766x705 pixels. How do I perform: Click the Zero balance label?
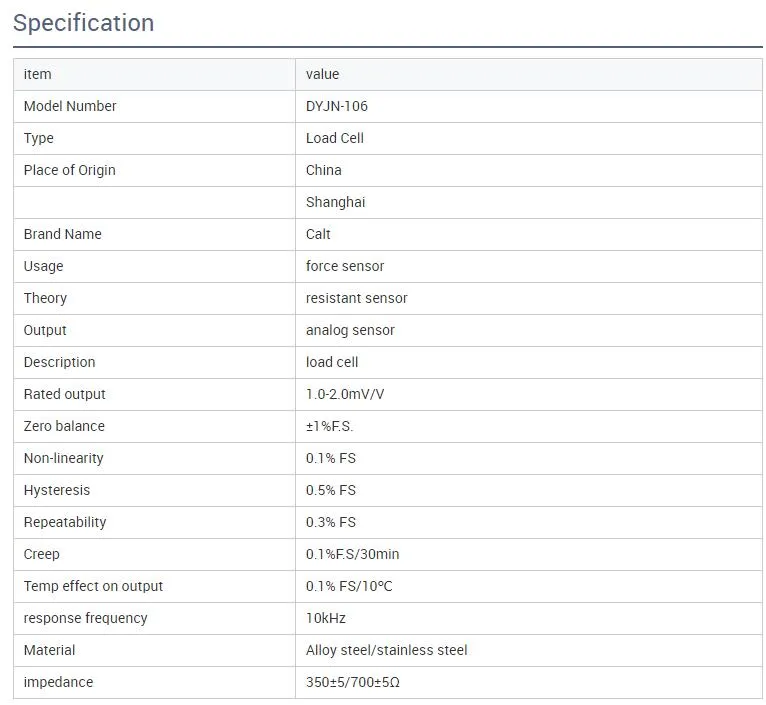pos(64,426)
